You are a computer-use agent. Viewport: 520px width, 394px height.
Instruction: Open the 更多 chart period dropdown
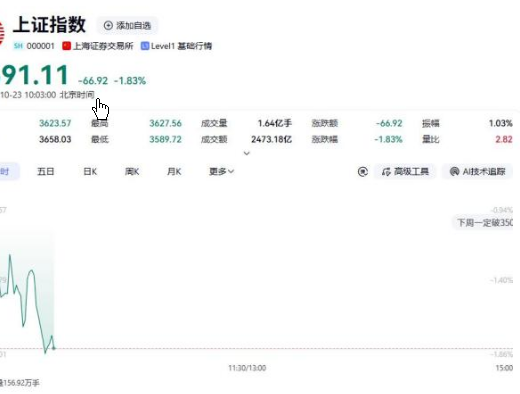point(221,172)
